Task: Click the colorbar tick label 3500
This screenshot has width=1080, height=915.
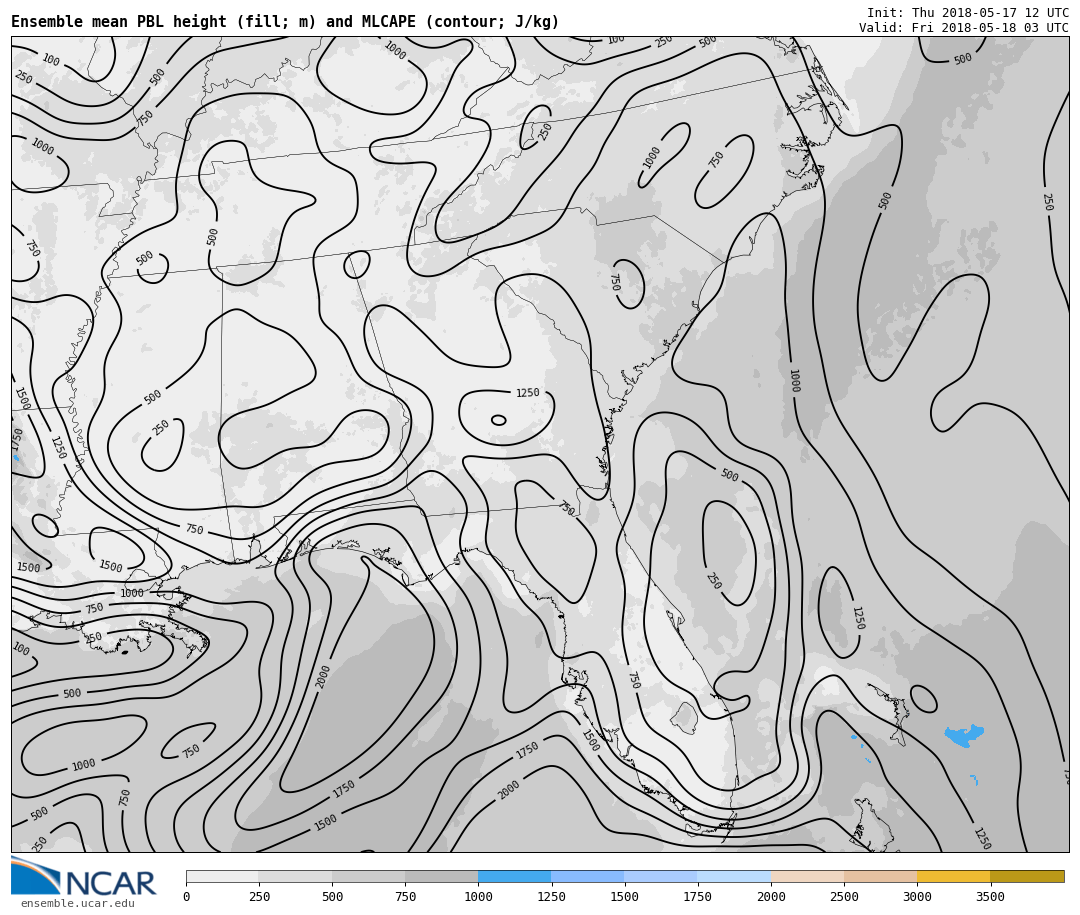Action: [990, 896]
